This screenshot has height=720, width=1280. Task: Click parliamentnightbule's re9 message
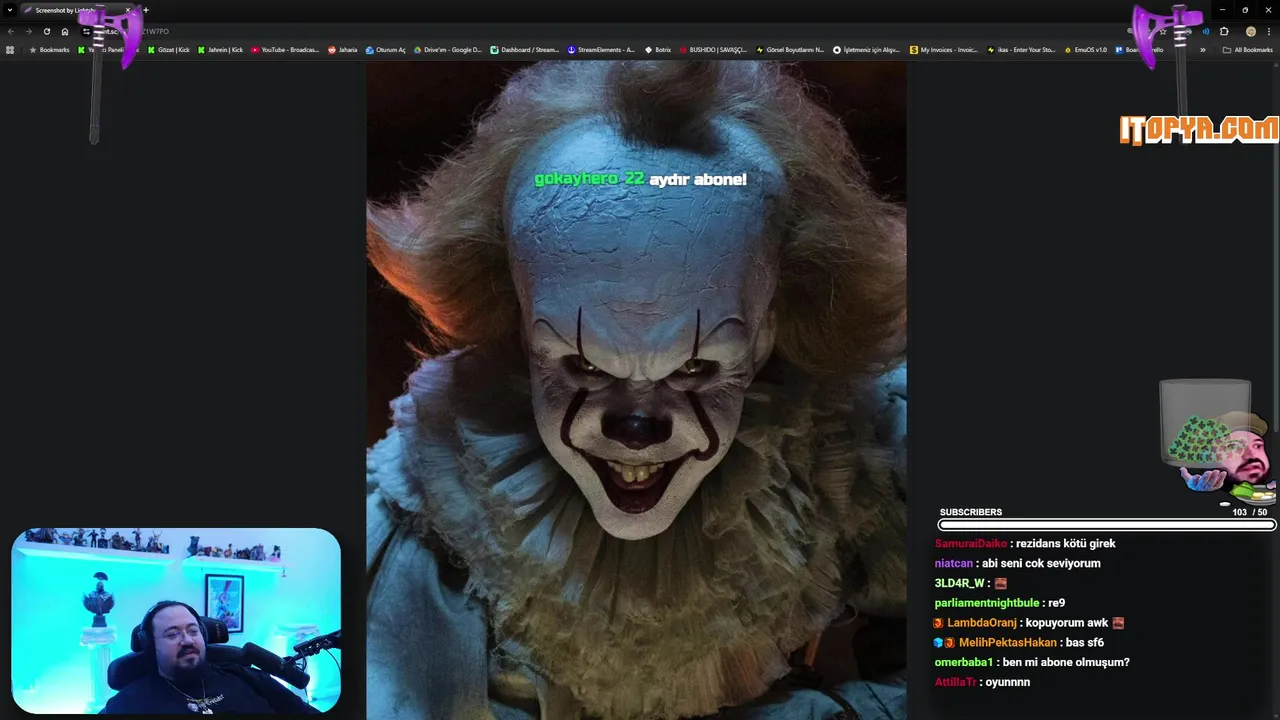(x=999, y=603)
